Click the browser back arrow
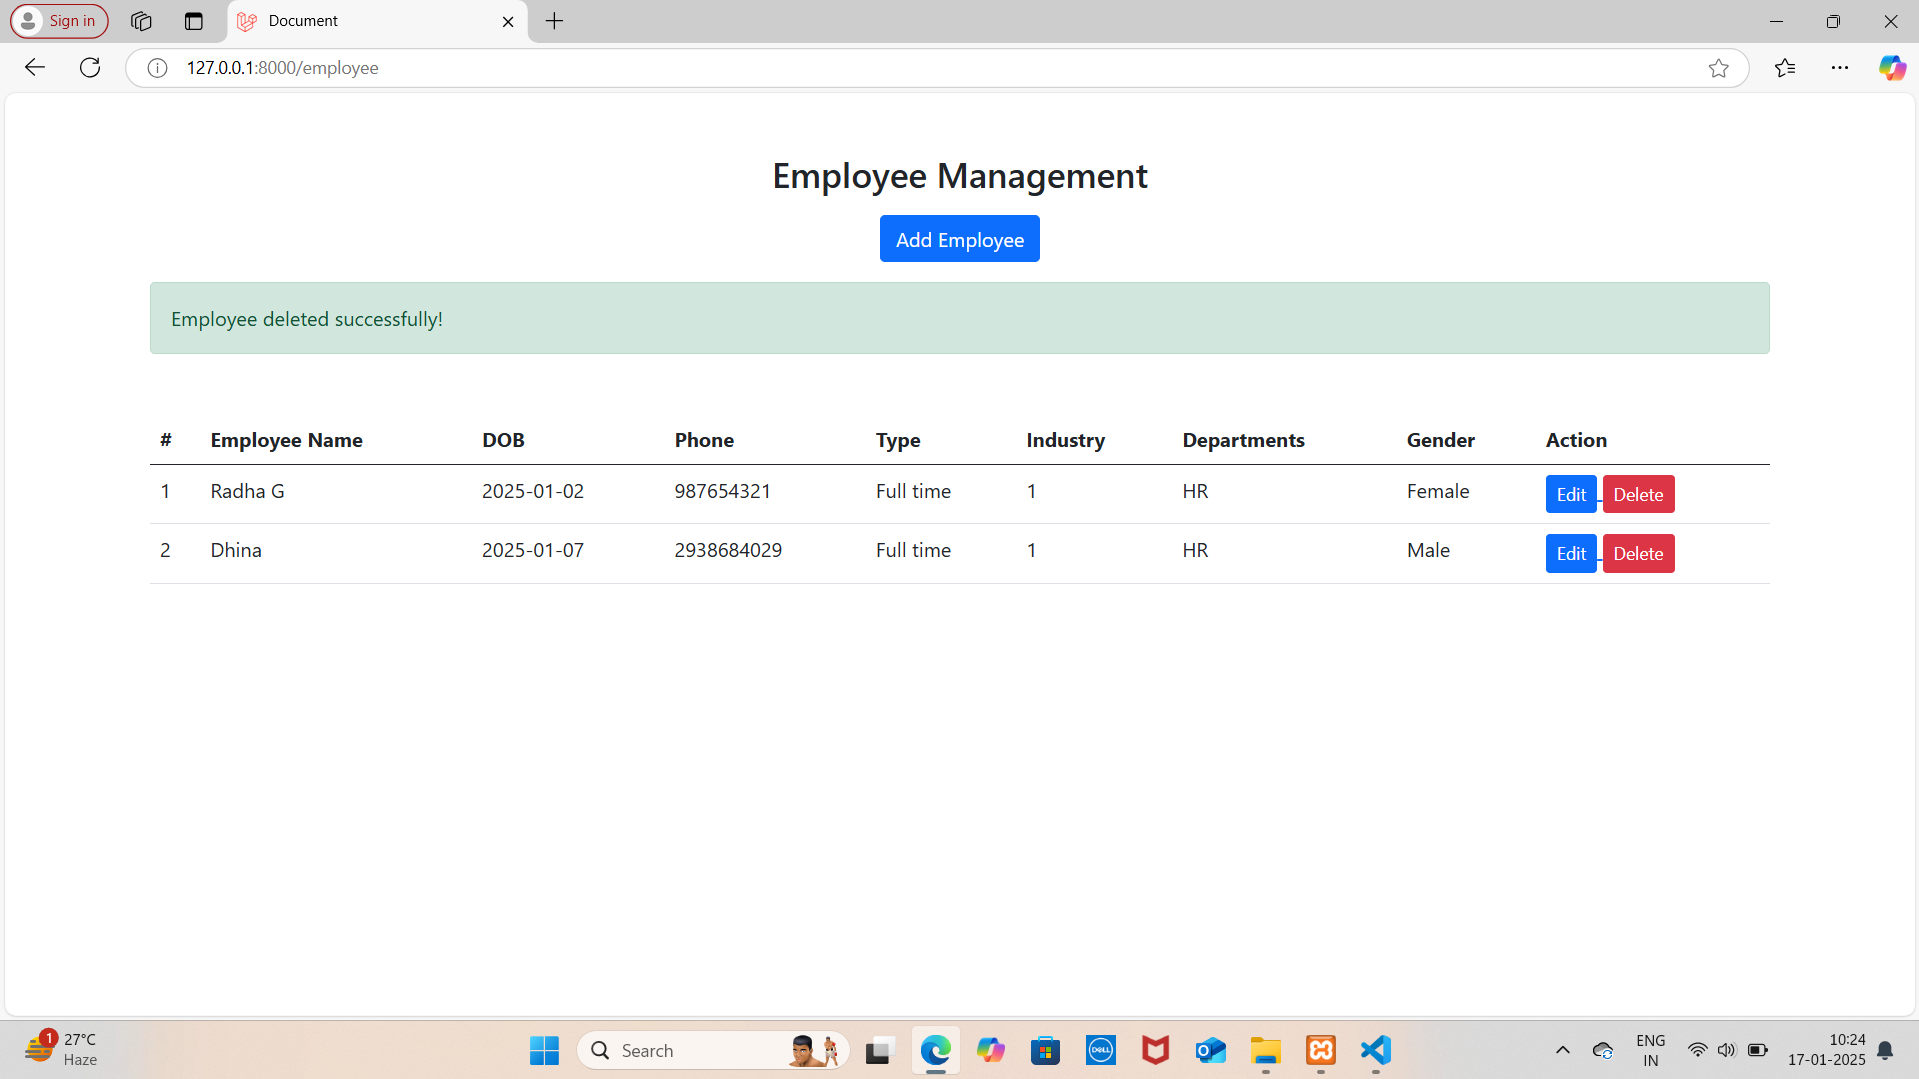Image resolution: width=1919 pixels, height=1079 pixels. coord(35,68)
